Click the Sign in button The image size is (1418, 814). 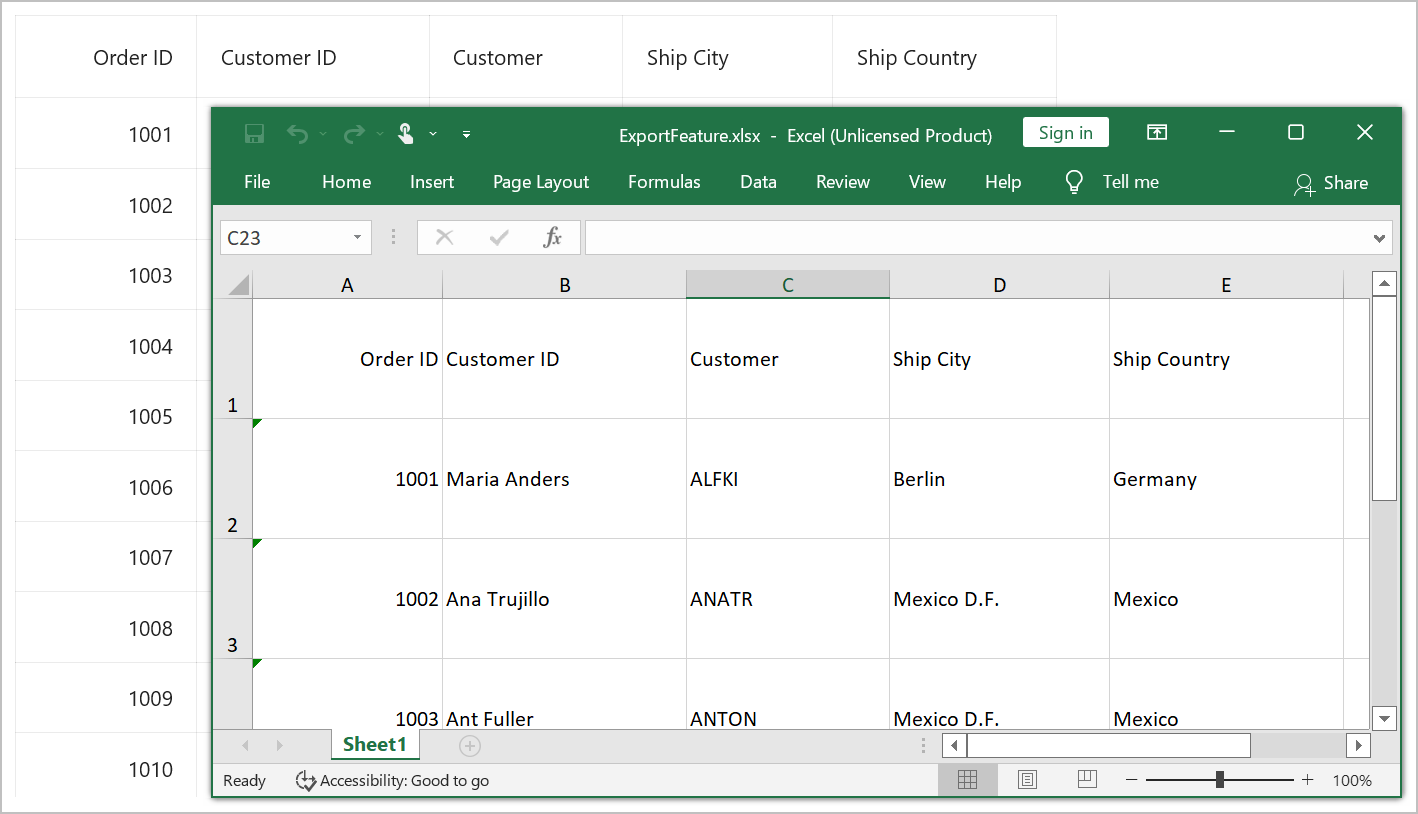click(x=1065, y=131)
